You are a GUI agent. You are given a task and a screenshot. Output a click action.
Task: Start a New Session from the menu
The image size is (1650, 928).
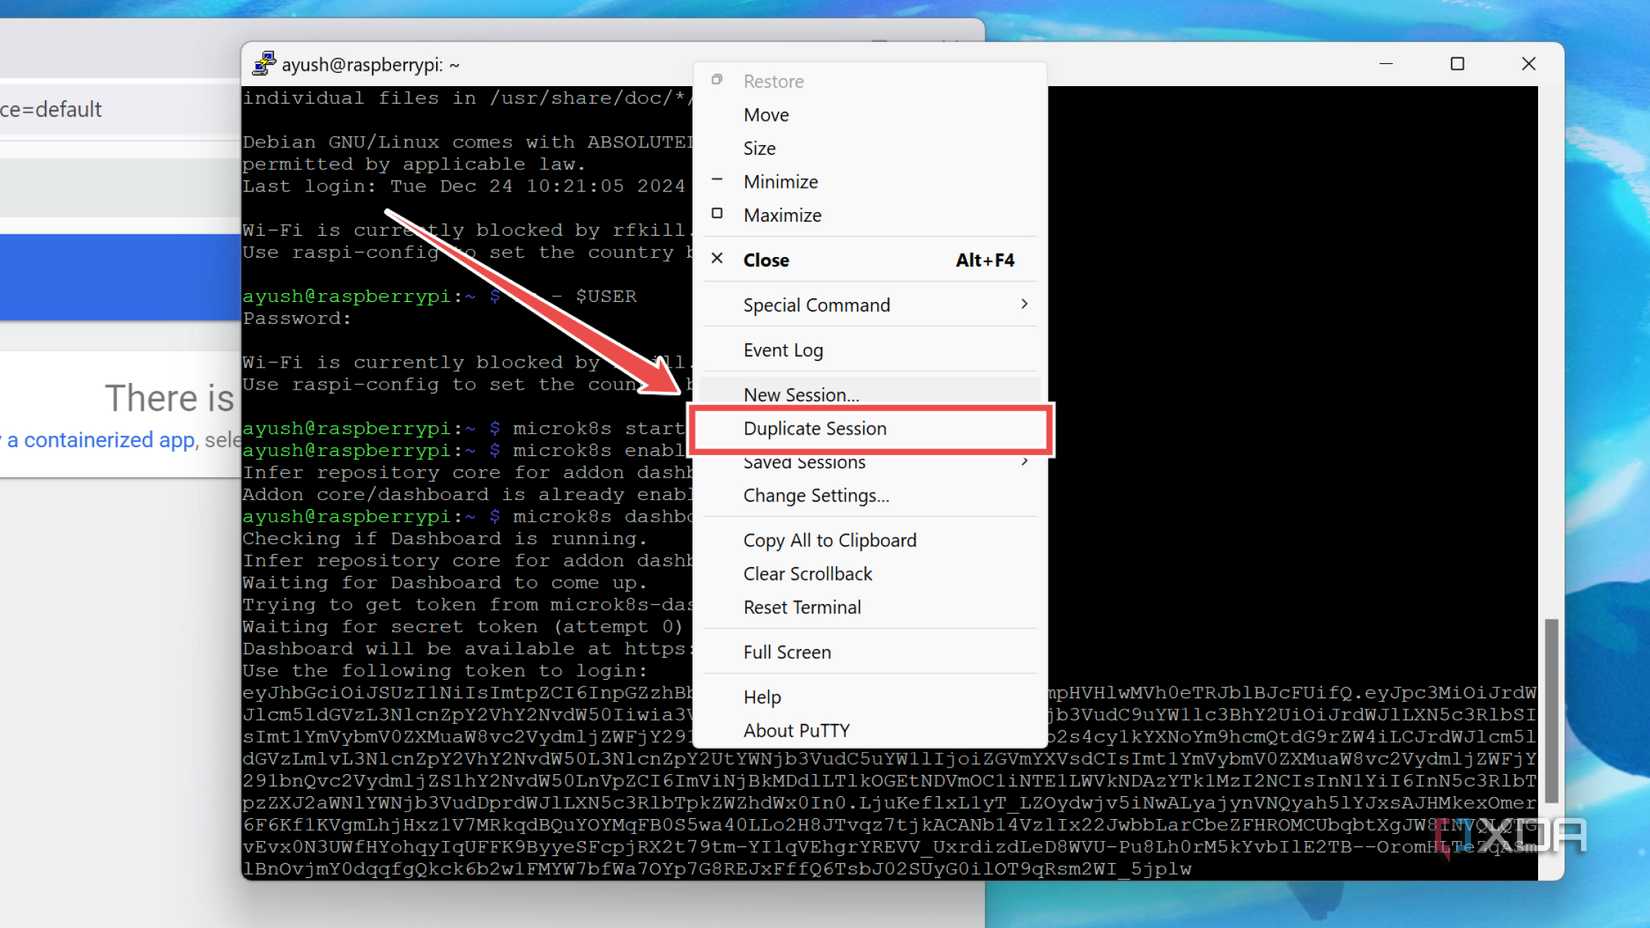(869, 394)
